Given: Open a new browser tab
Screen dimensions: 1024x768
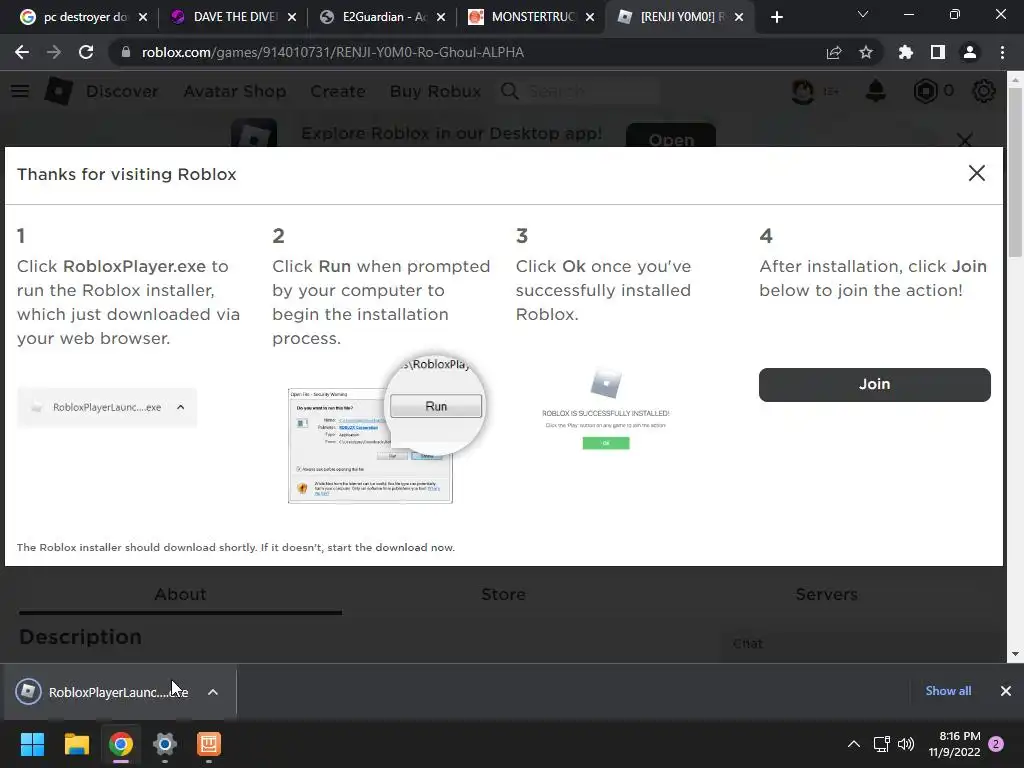Looking at the screenshot, I should [776, 18].
